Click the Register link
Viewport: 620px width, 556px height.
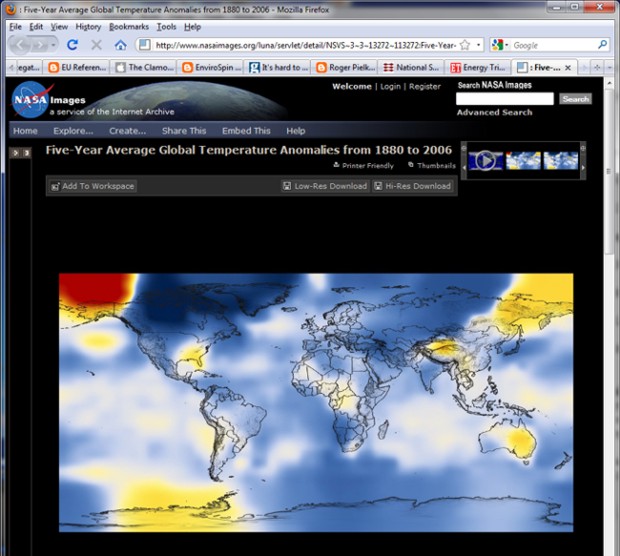tap(425, 86)
